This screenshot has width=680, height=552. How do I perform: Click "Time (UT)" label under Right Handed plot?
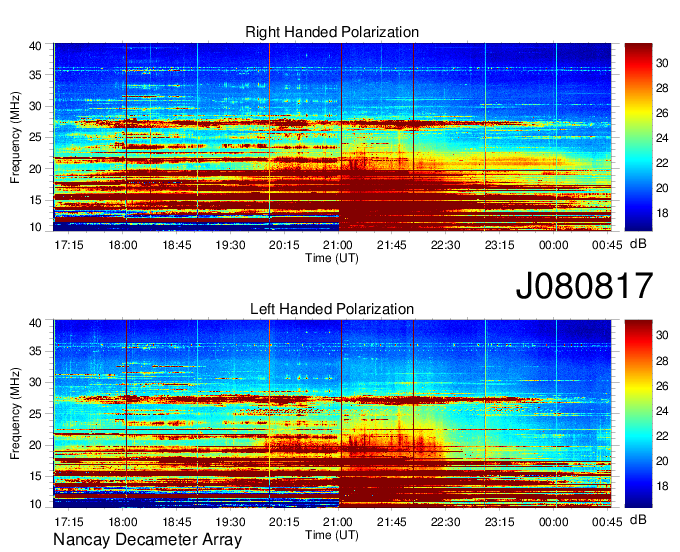332,258
